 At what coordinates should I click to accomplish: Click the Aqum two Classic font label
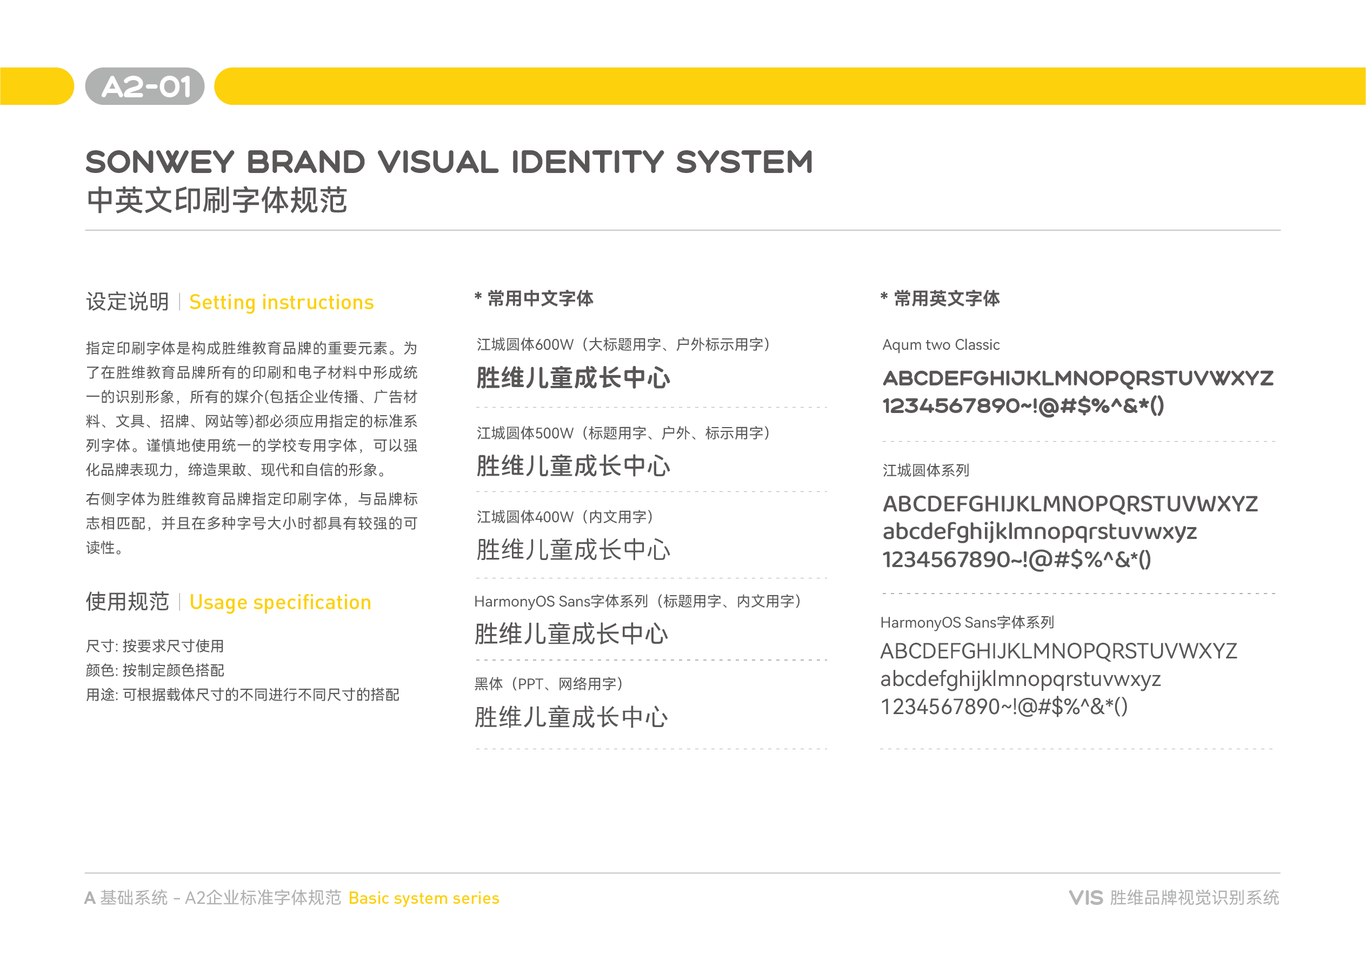click(941, 344)
